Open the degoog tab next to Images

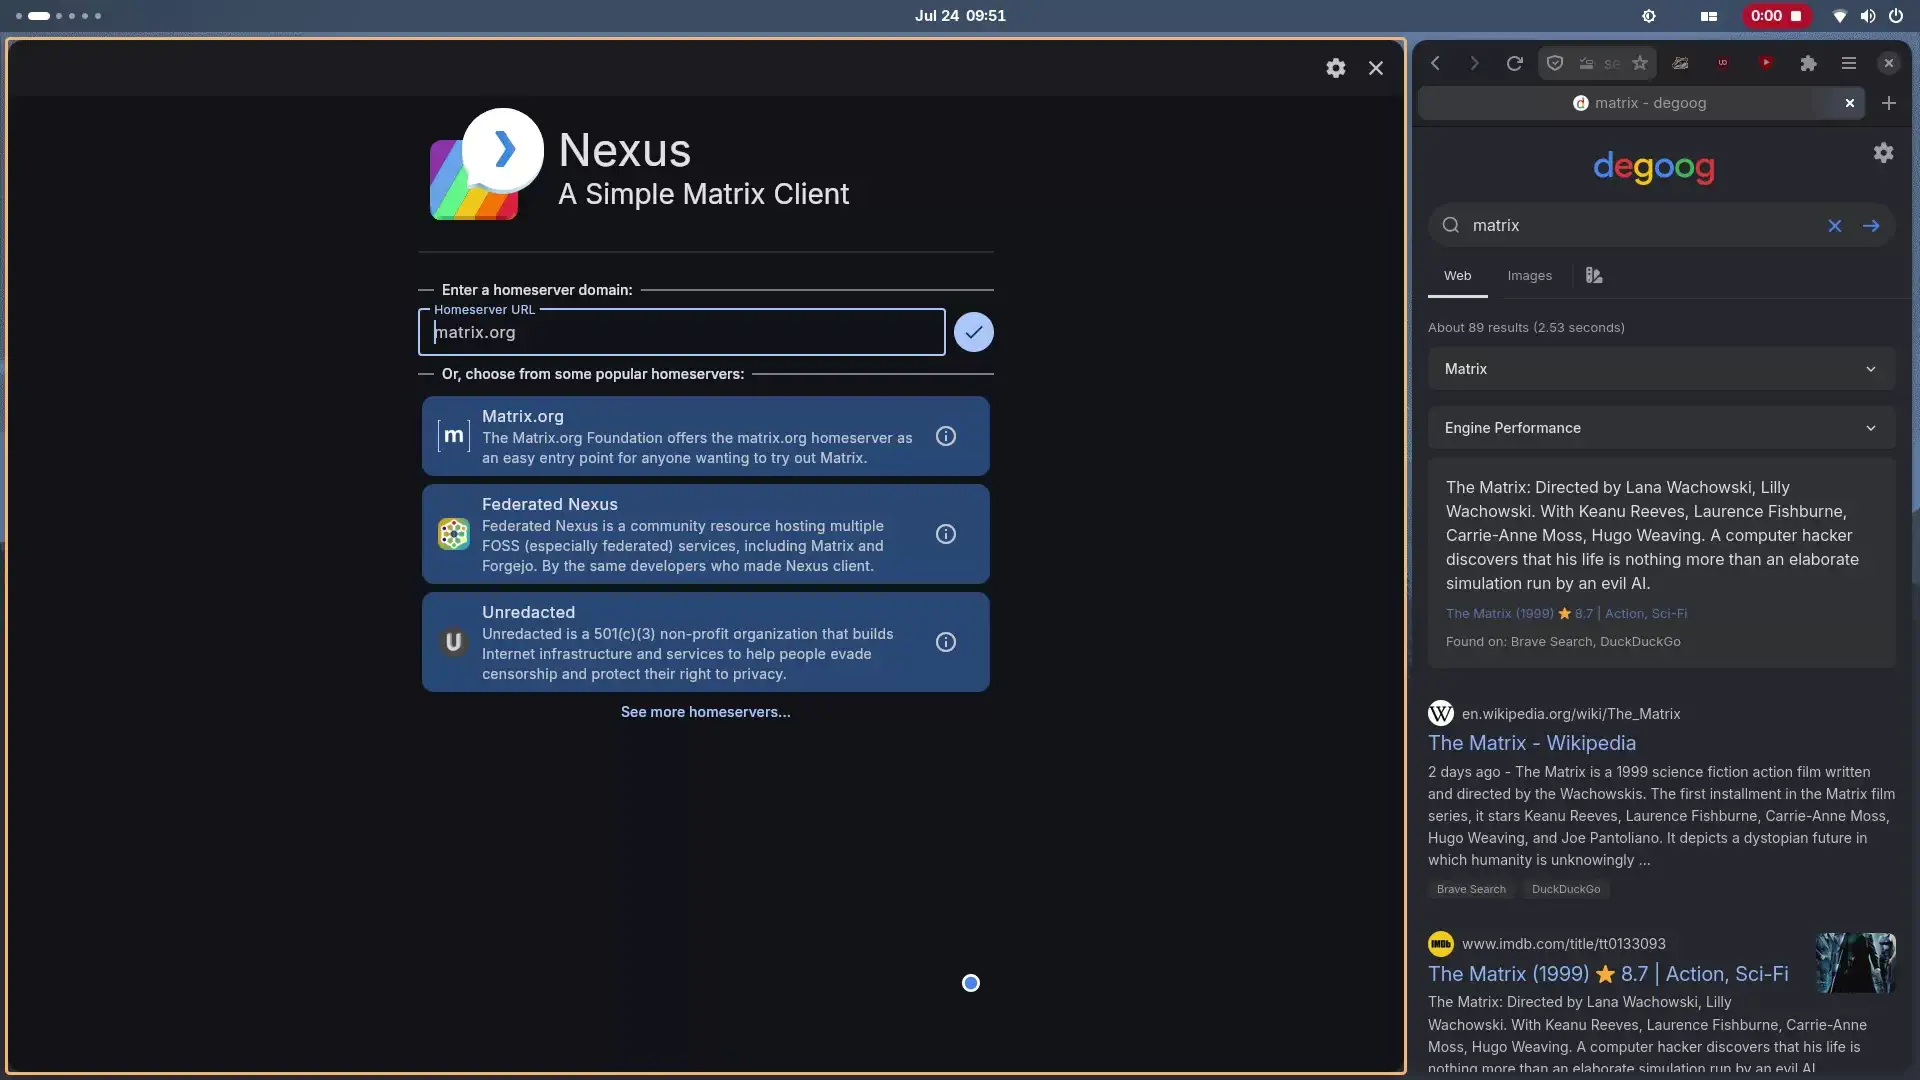pos(1594,276)
